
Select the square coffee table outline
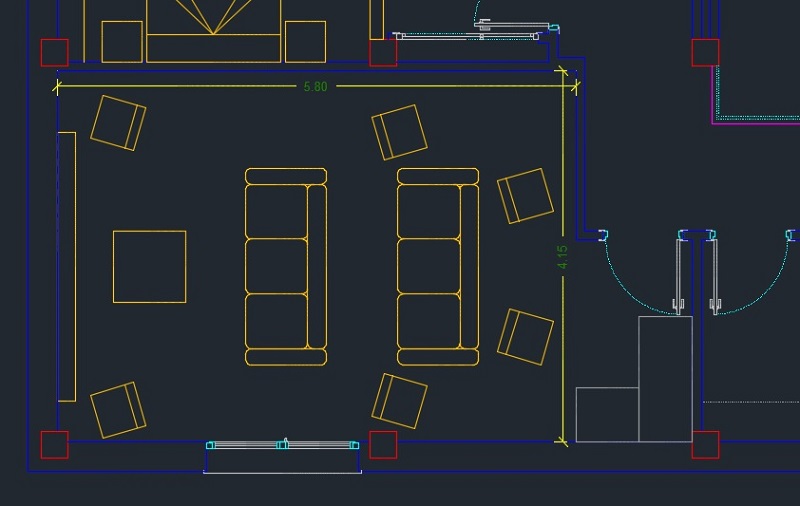149,267
